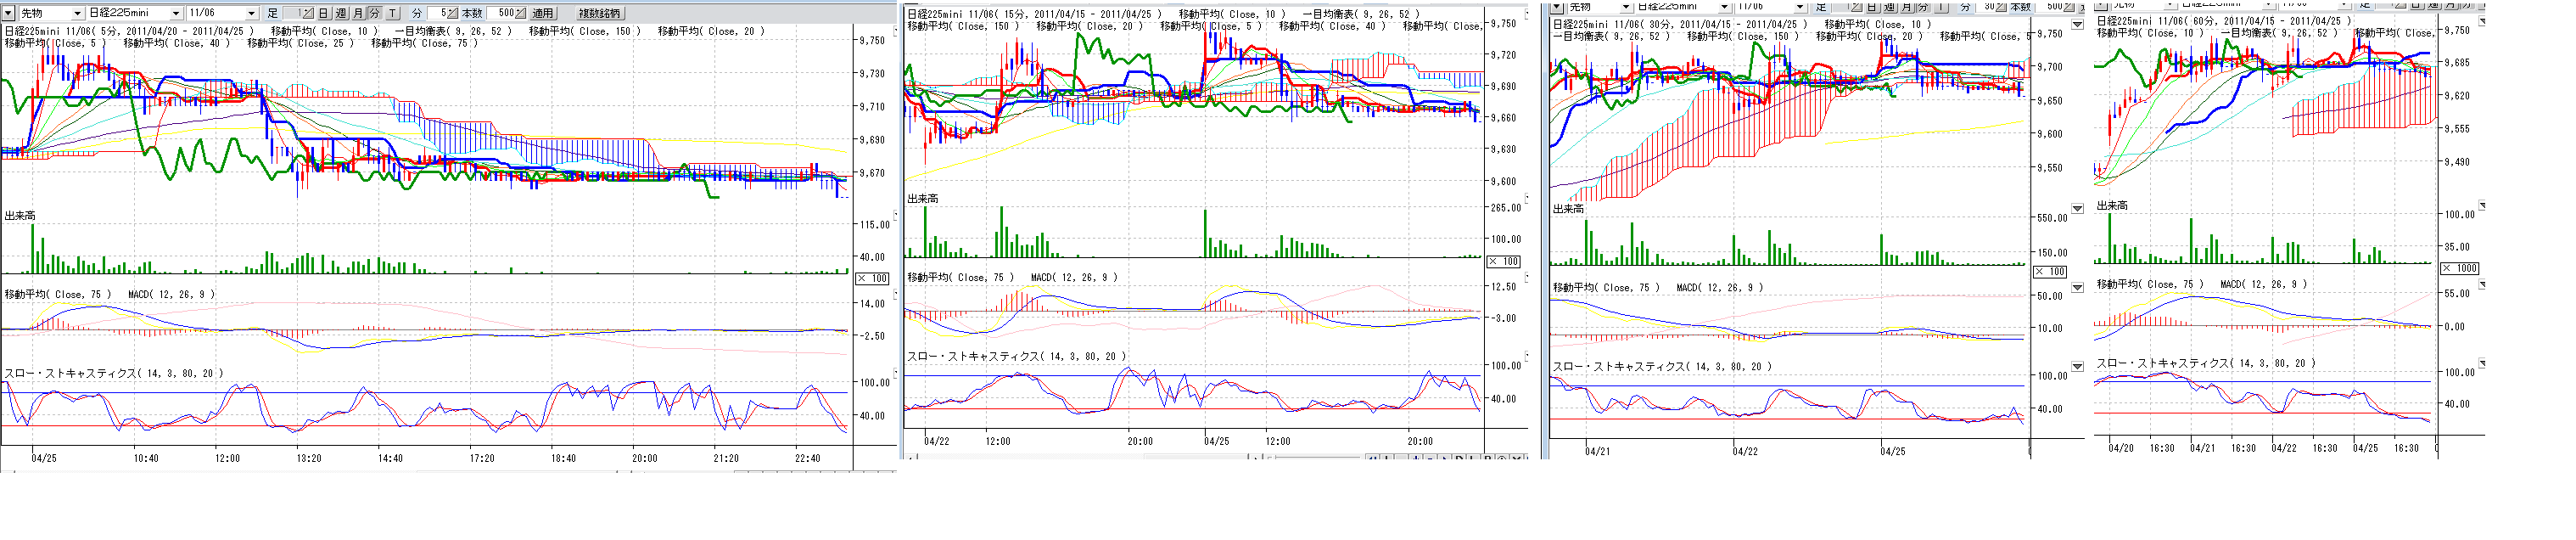Toggle 分 interval mode beside the 5 field

coord(418,13)
